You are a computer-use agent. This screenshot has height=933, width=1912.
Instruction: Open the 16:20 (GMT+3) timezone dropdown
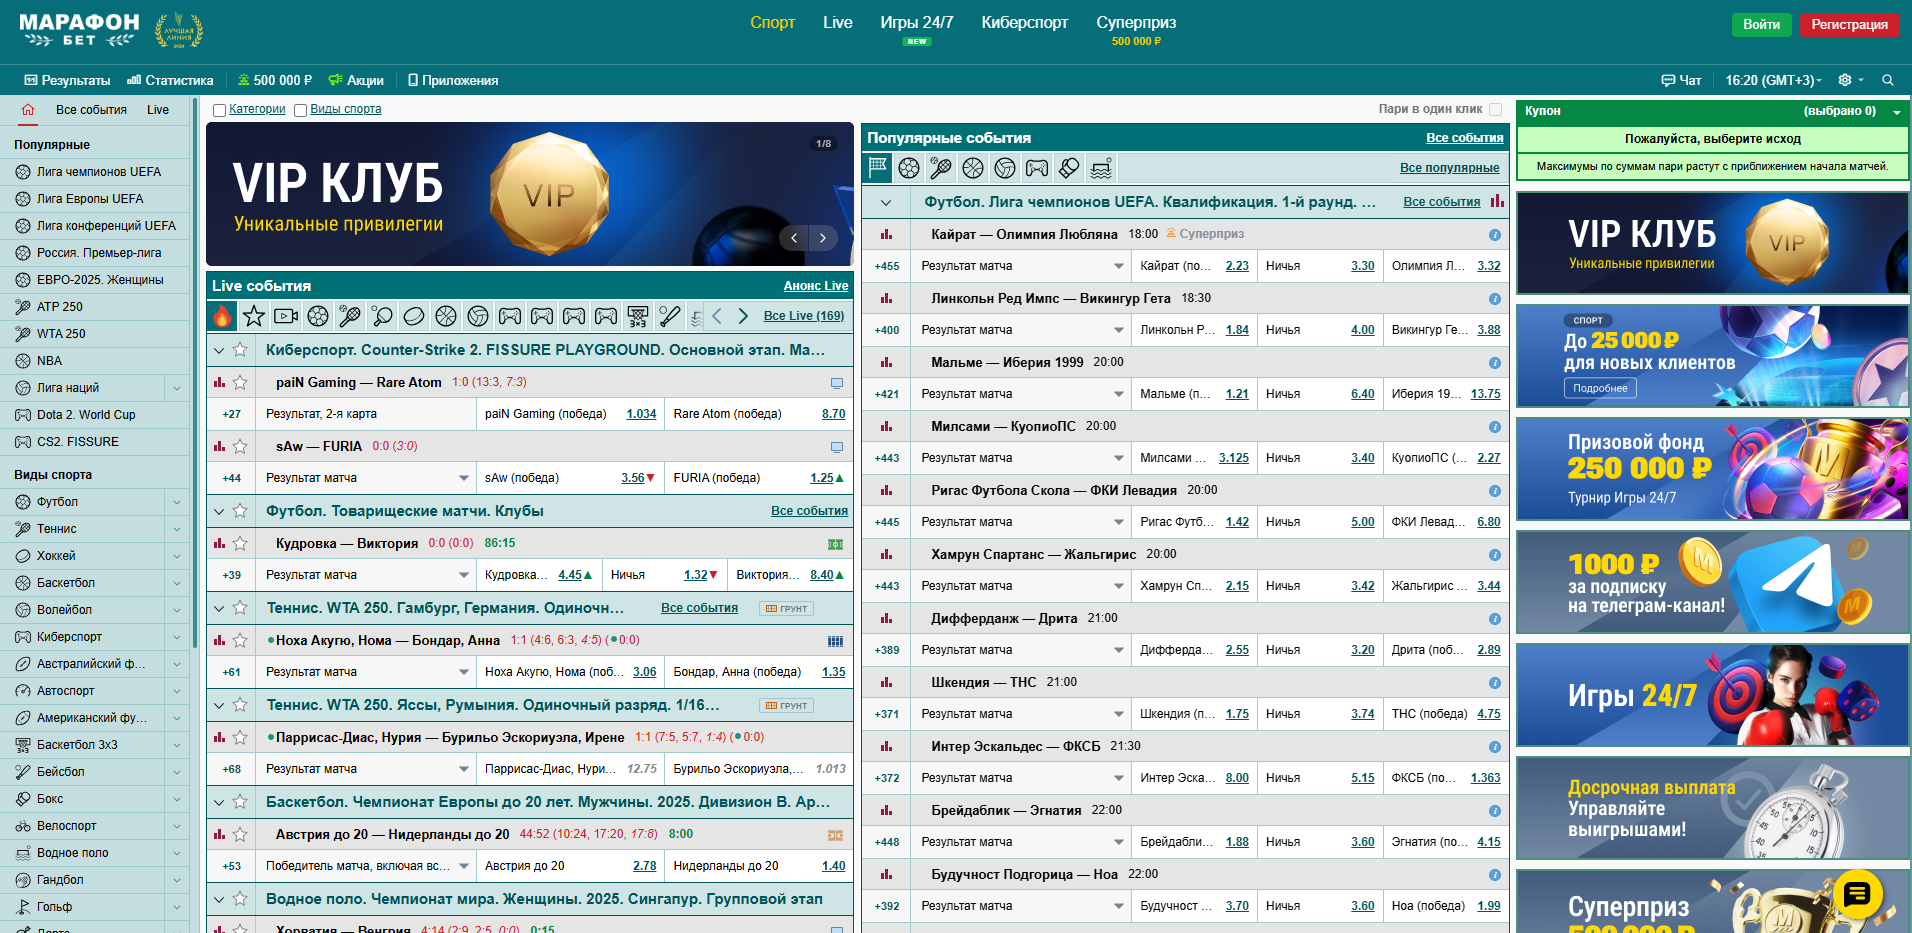[x=1773, y=80]
